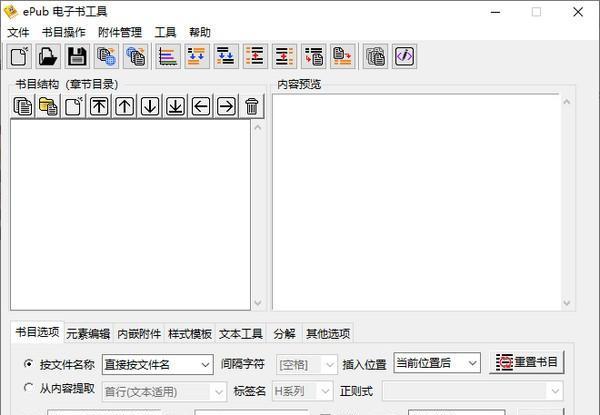
Task: Switch to the 内嵌附件 tab
Action: [139, 334]
